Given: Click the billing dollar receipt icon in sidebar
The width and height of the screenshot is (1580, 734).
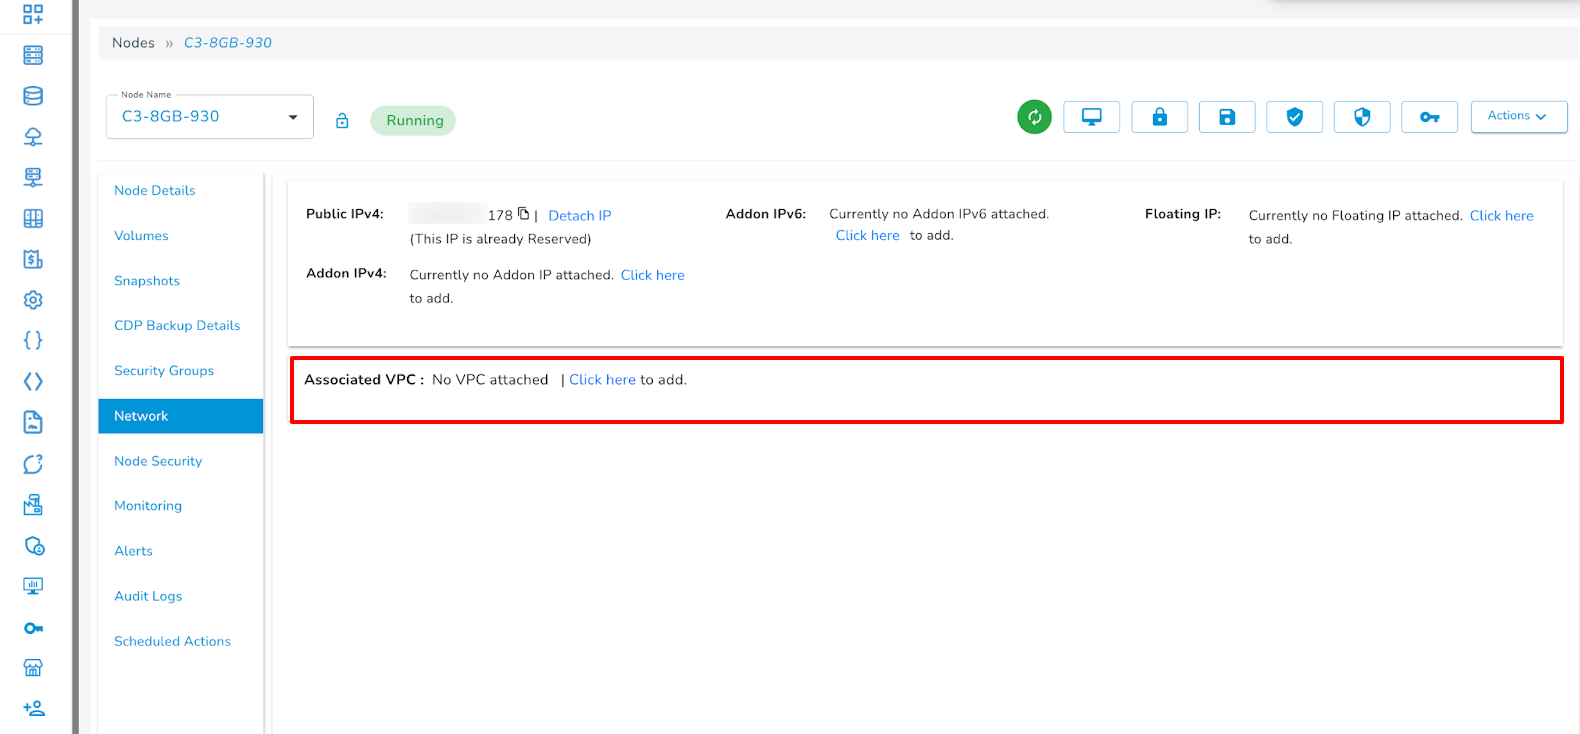Looking at the screenshot, I should (33, 259).
